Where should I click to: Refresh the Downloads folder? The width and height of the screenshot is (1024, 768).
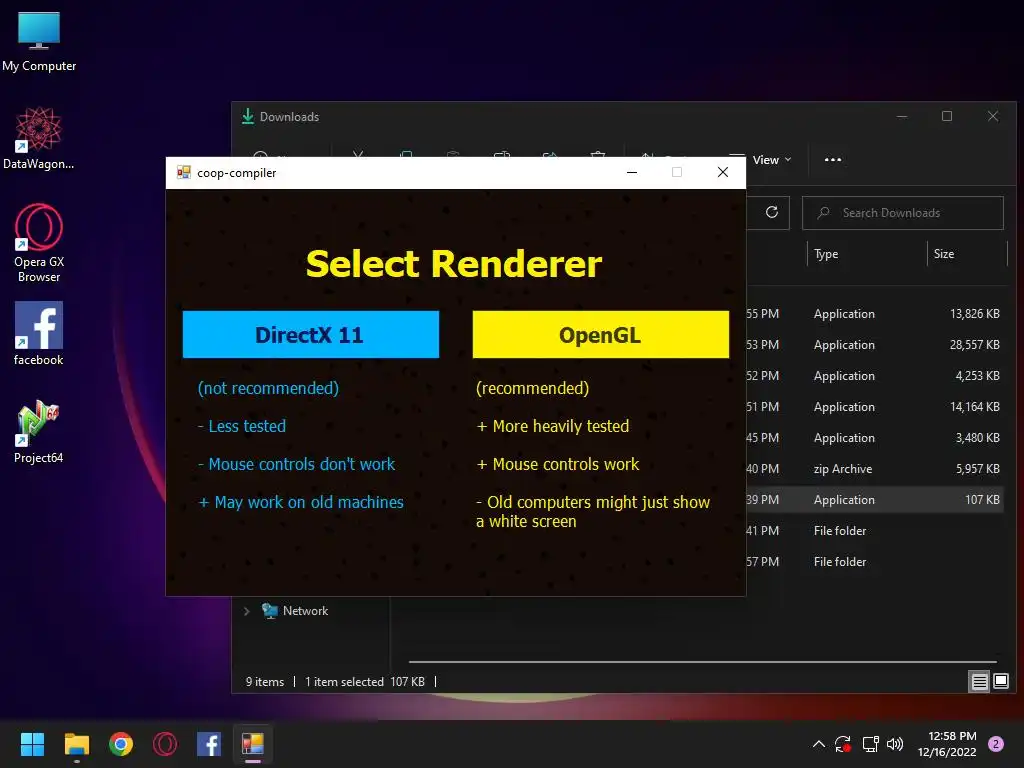[772, 212]
